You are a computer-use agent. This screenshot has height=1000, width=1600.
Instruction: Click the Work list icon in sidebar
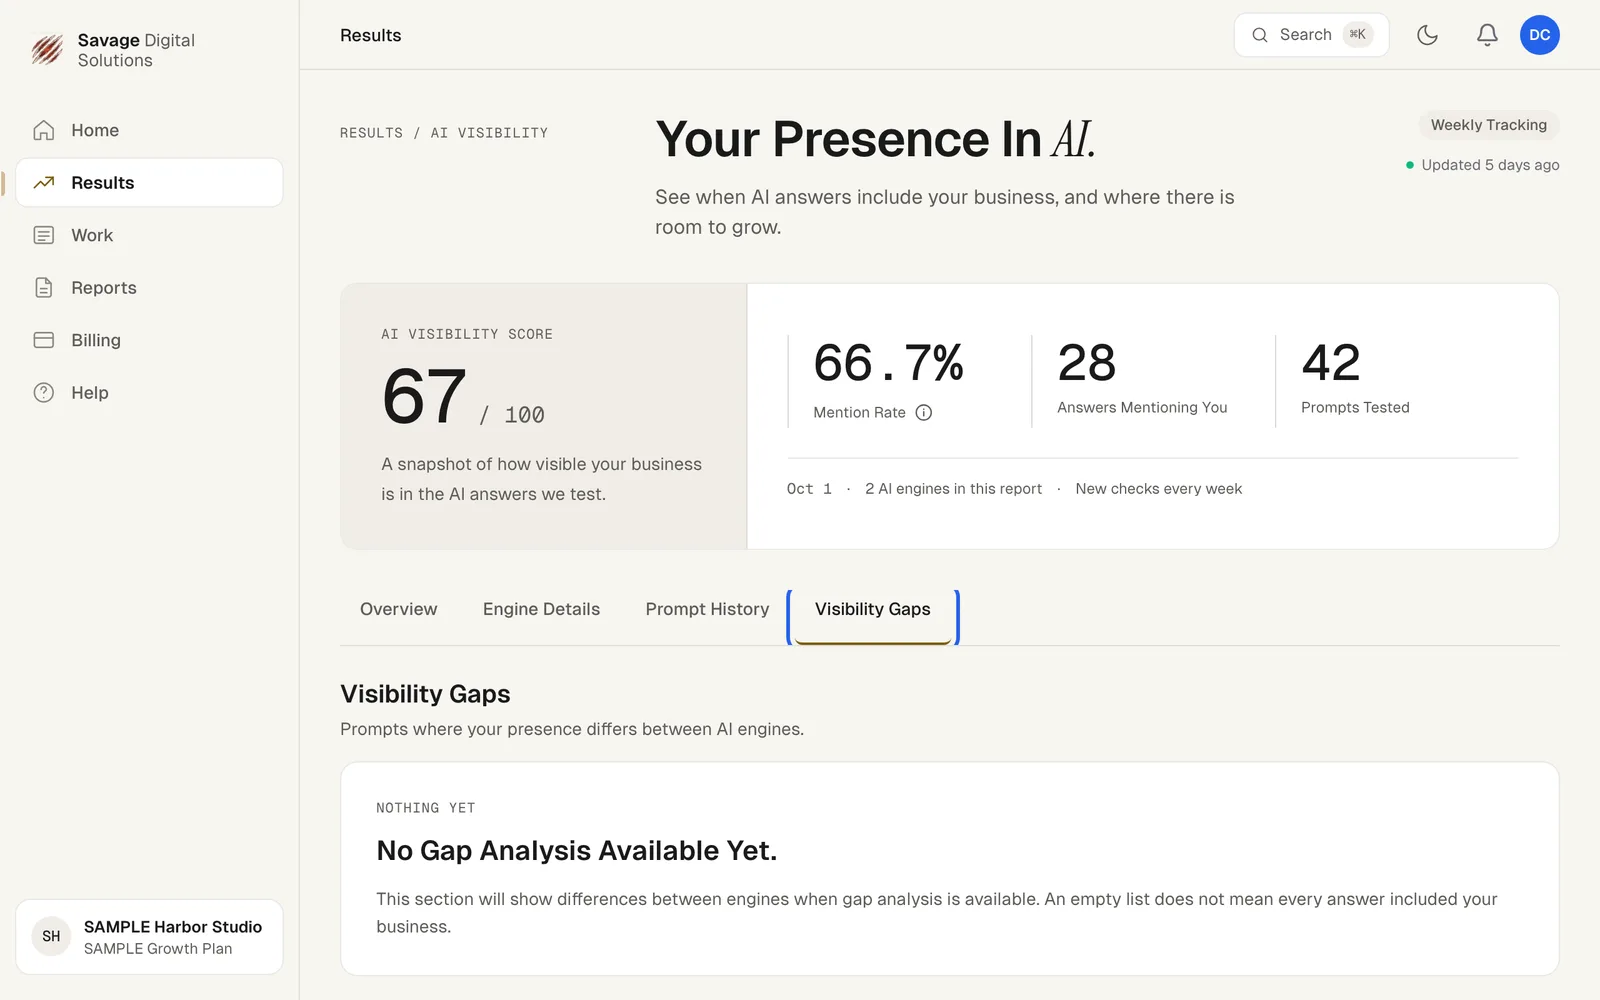pos(44,236)
